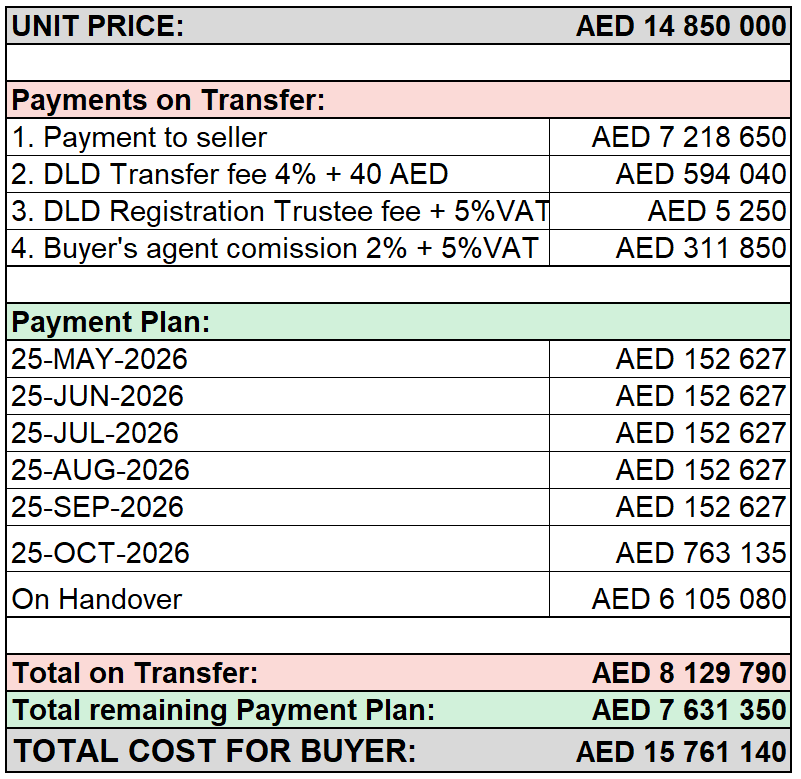The width and height of the screenshot is (801, 779).
Task: Click the DLD Transfer fee 4% row label
Action: click(x=278, y=174)
